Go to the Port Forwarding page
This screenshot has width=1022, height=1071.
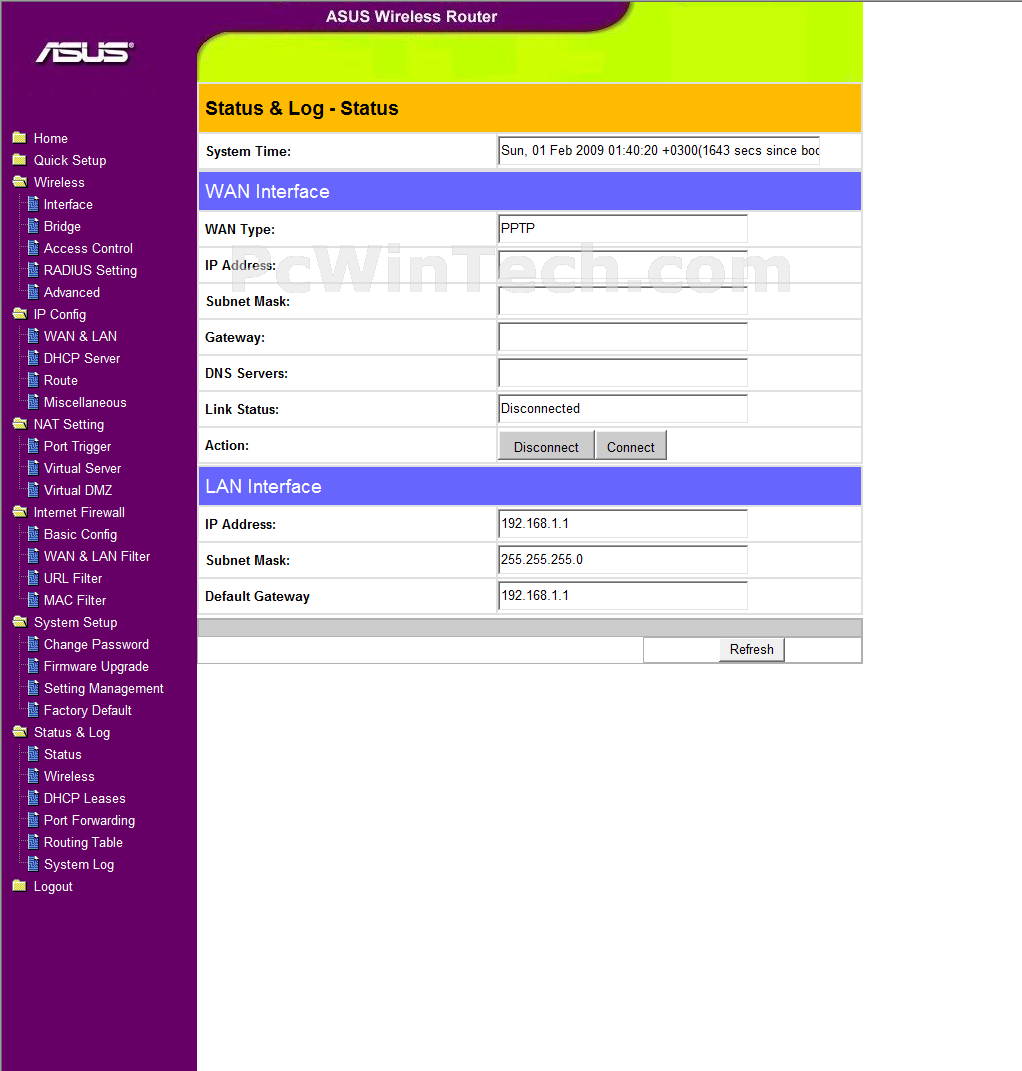click(x=89, y=820)
